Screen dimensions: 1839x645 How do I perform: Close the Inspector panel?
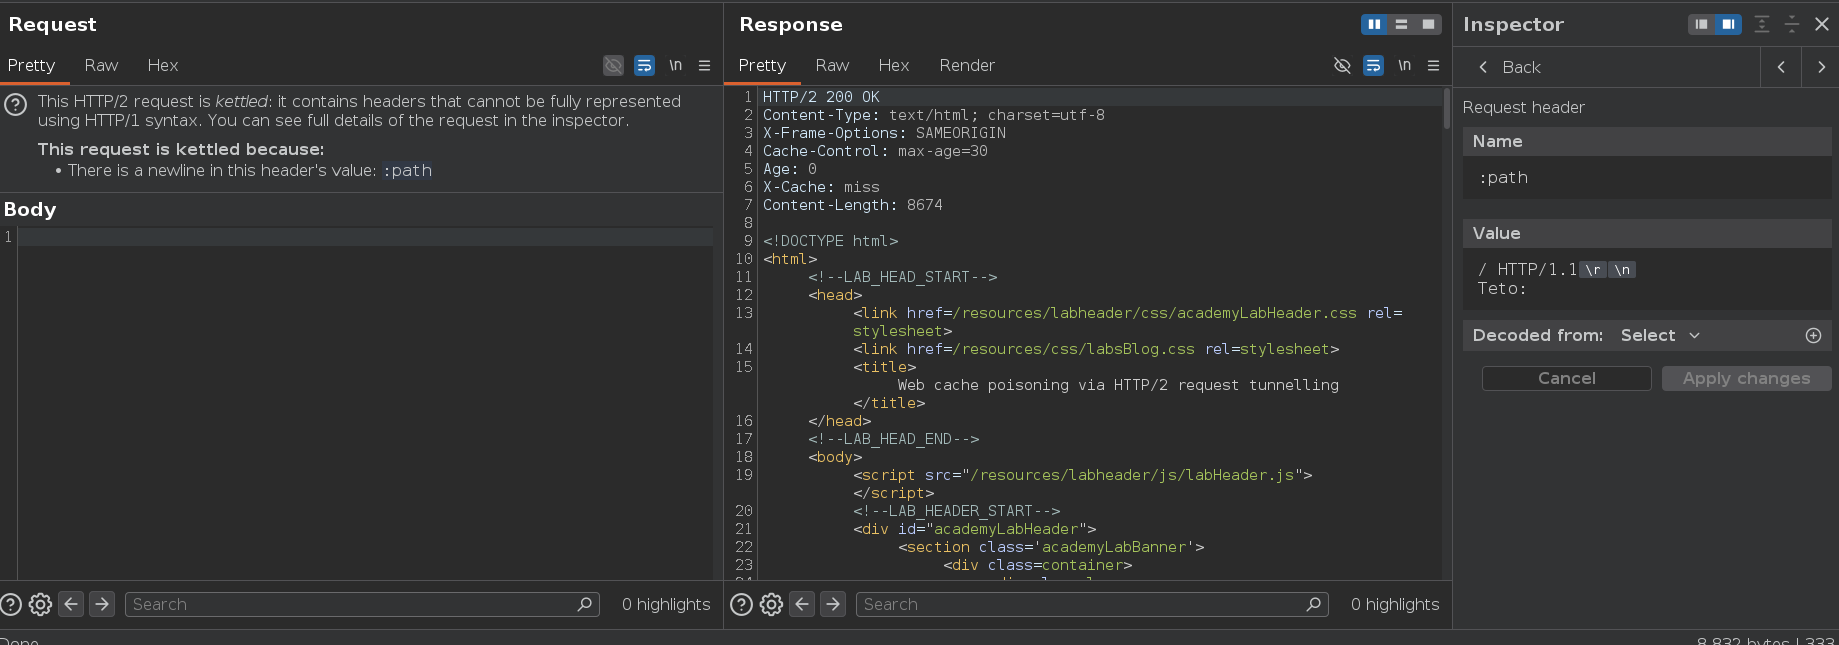point(1822,24)
